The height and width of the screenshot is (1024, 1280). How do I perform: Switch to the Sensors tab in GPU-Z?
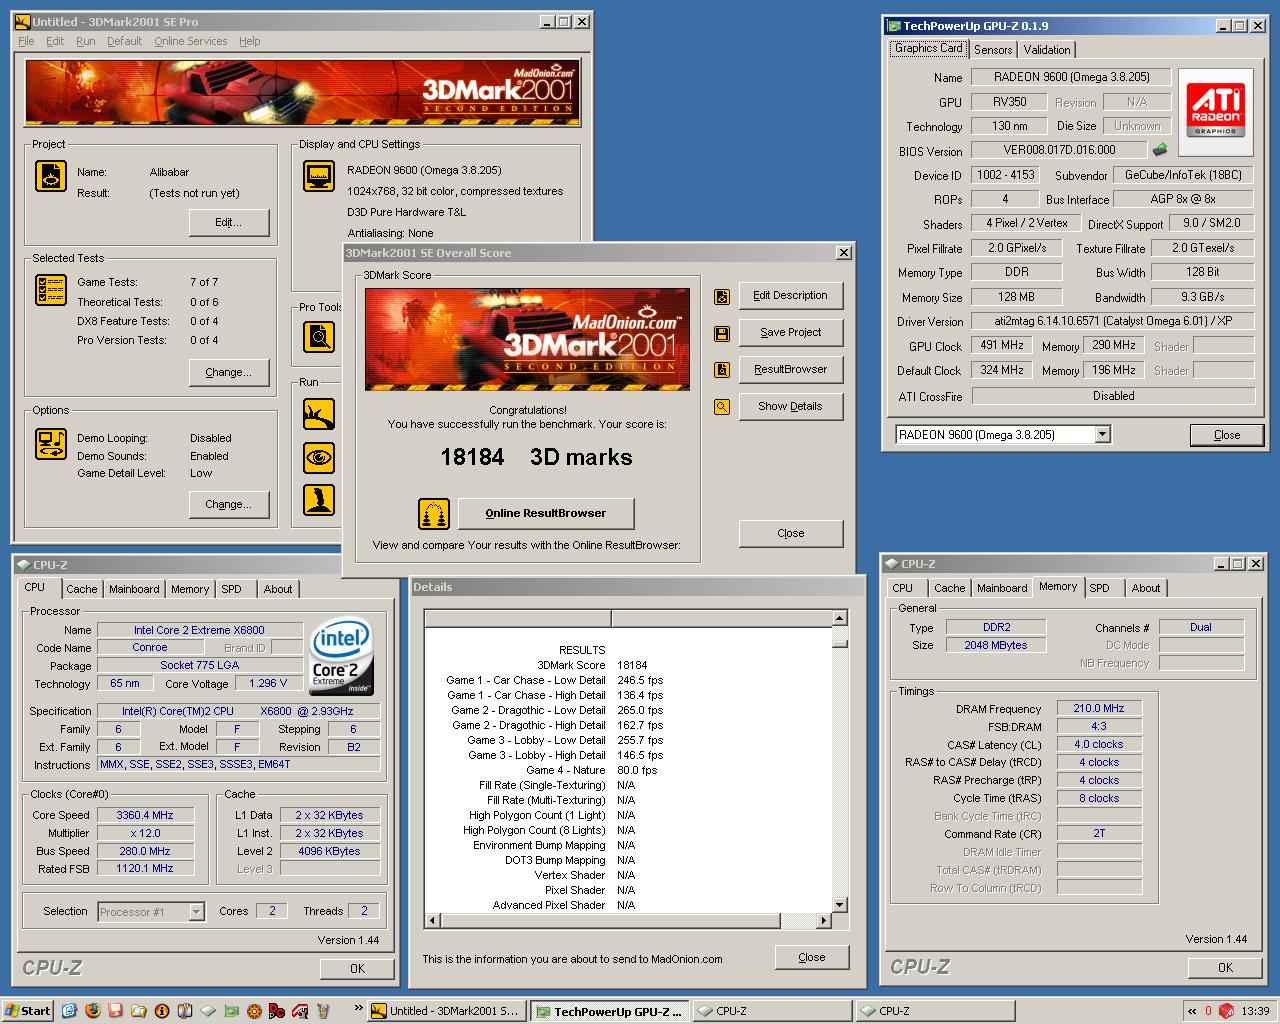click(x=993, y=49)
